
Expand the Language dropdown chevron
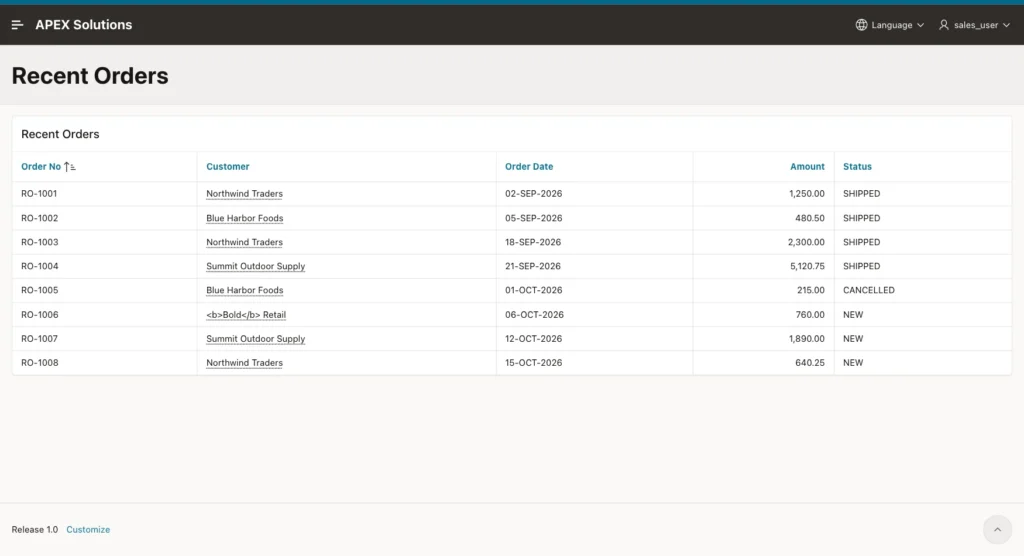[920, 25]
